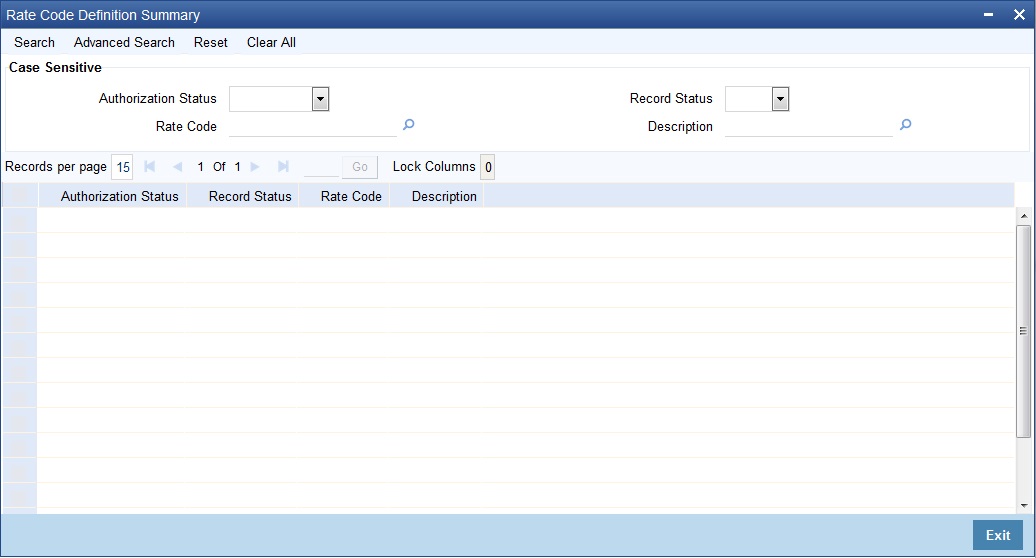Minimize the Rate Code Definition Summary window
The width and height of the screenshot is (1036, 558).
988,15
